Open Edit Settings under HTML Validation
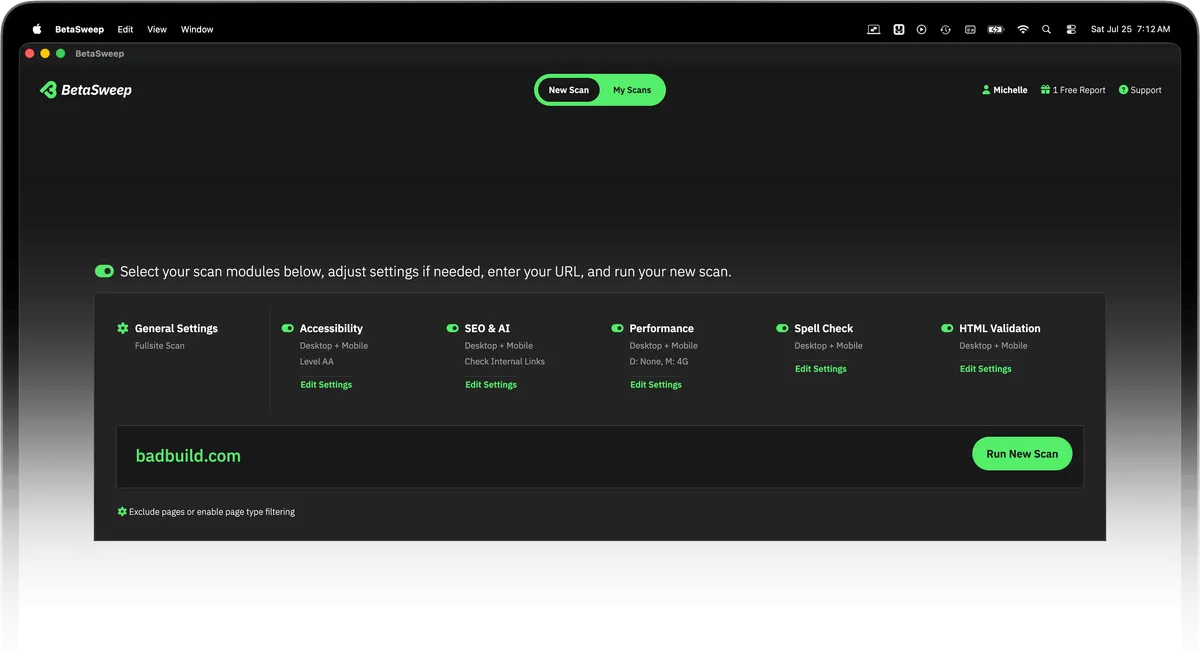Image resolution: width=1200 pixels, height=665 pixels. (986, 369)
